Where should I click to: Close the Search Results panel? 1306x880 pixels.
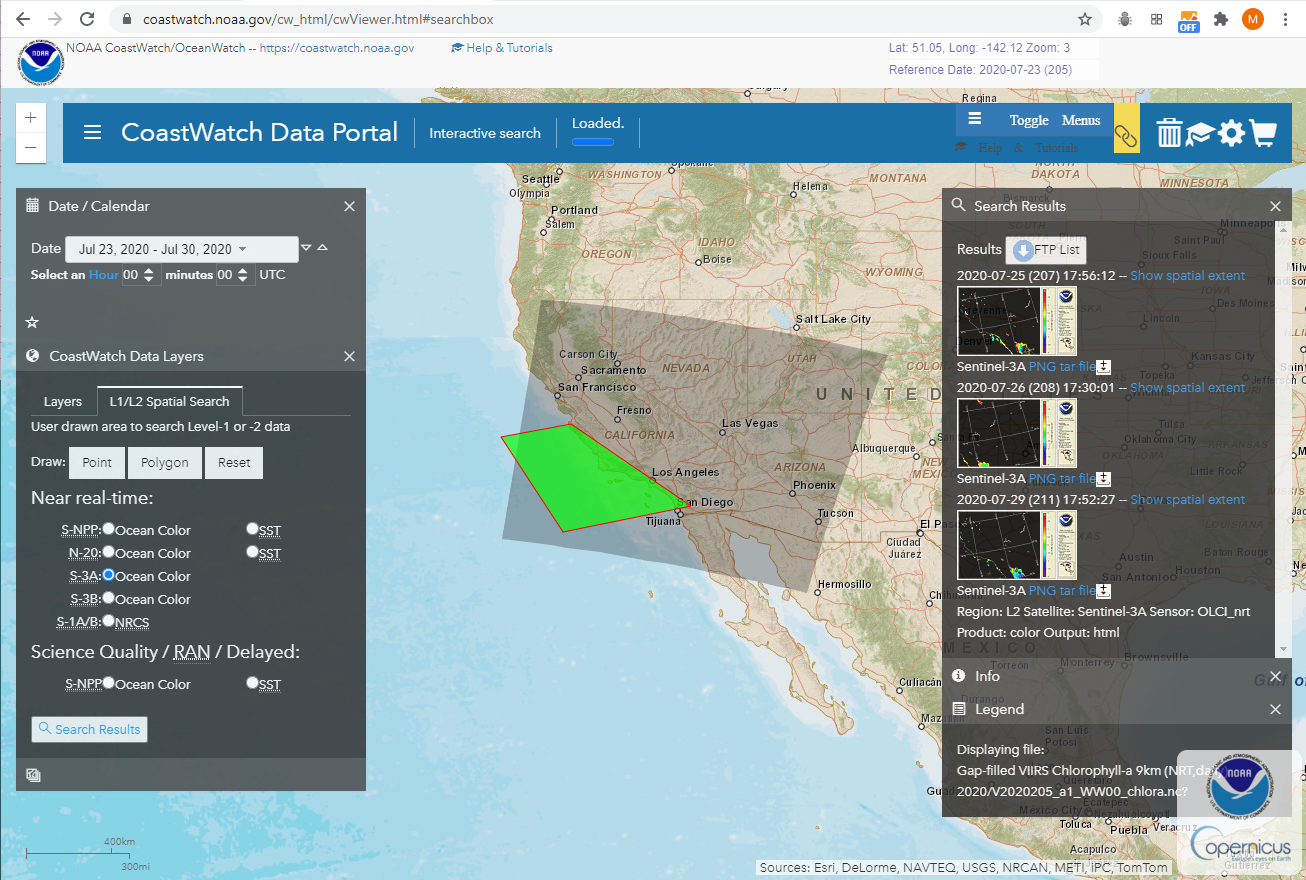pyautogui.click(x=1275, y=206)
